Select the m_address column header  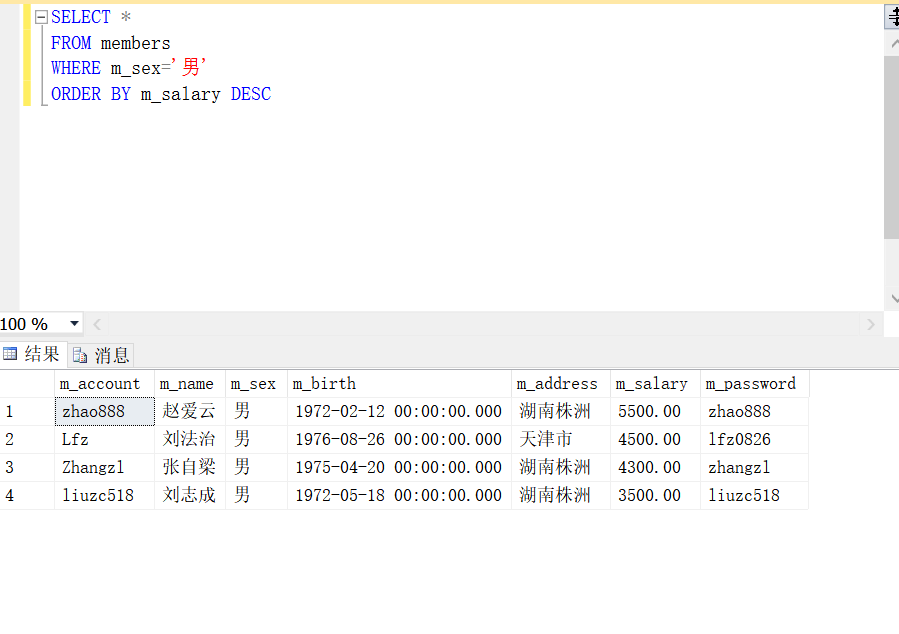point(561,383)
